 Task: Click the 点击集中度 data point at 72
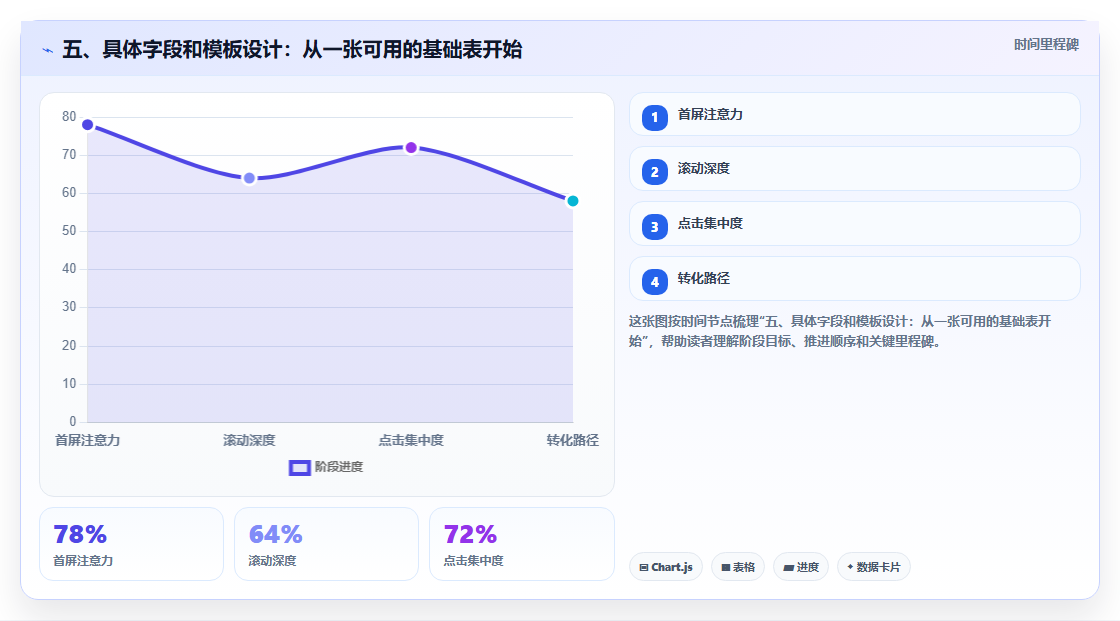point(411,148)
